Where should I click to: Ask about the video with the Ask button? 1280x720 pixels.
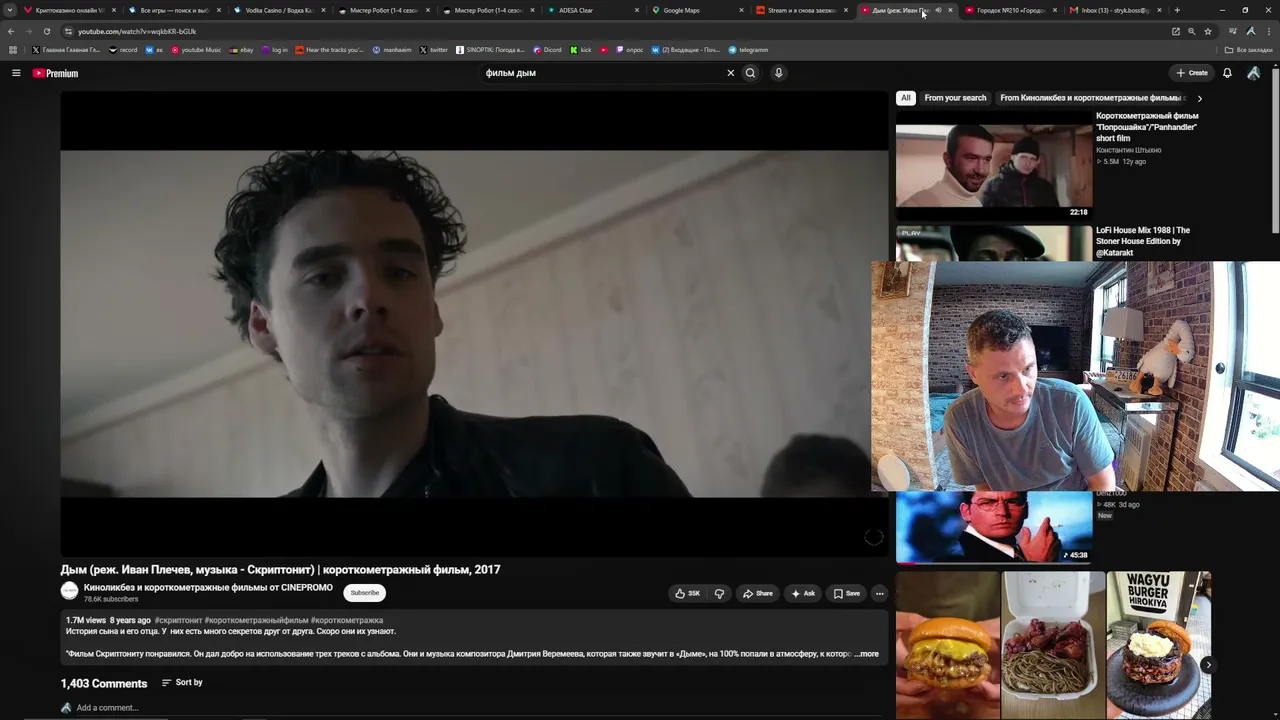tap(803, 593)
